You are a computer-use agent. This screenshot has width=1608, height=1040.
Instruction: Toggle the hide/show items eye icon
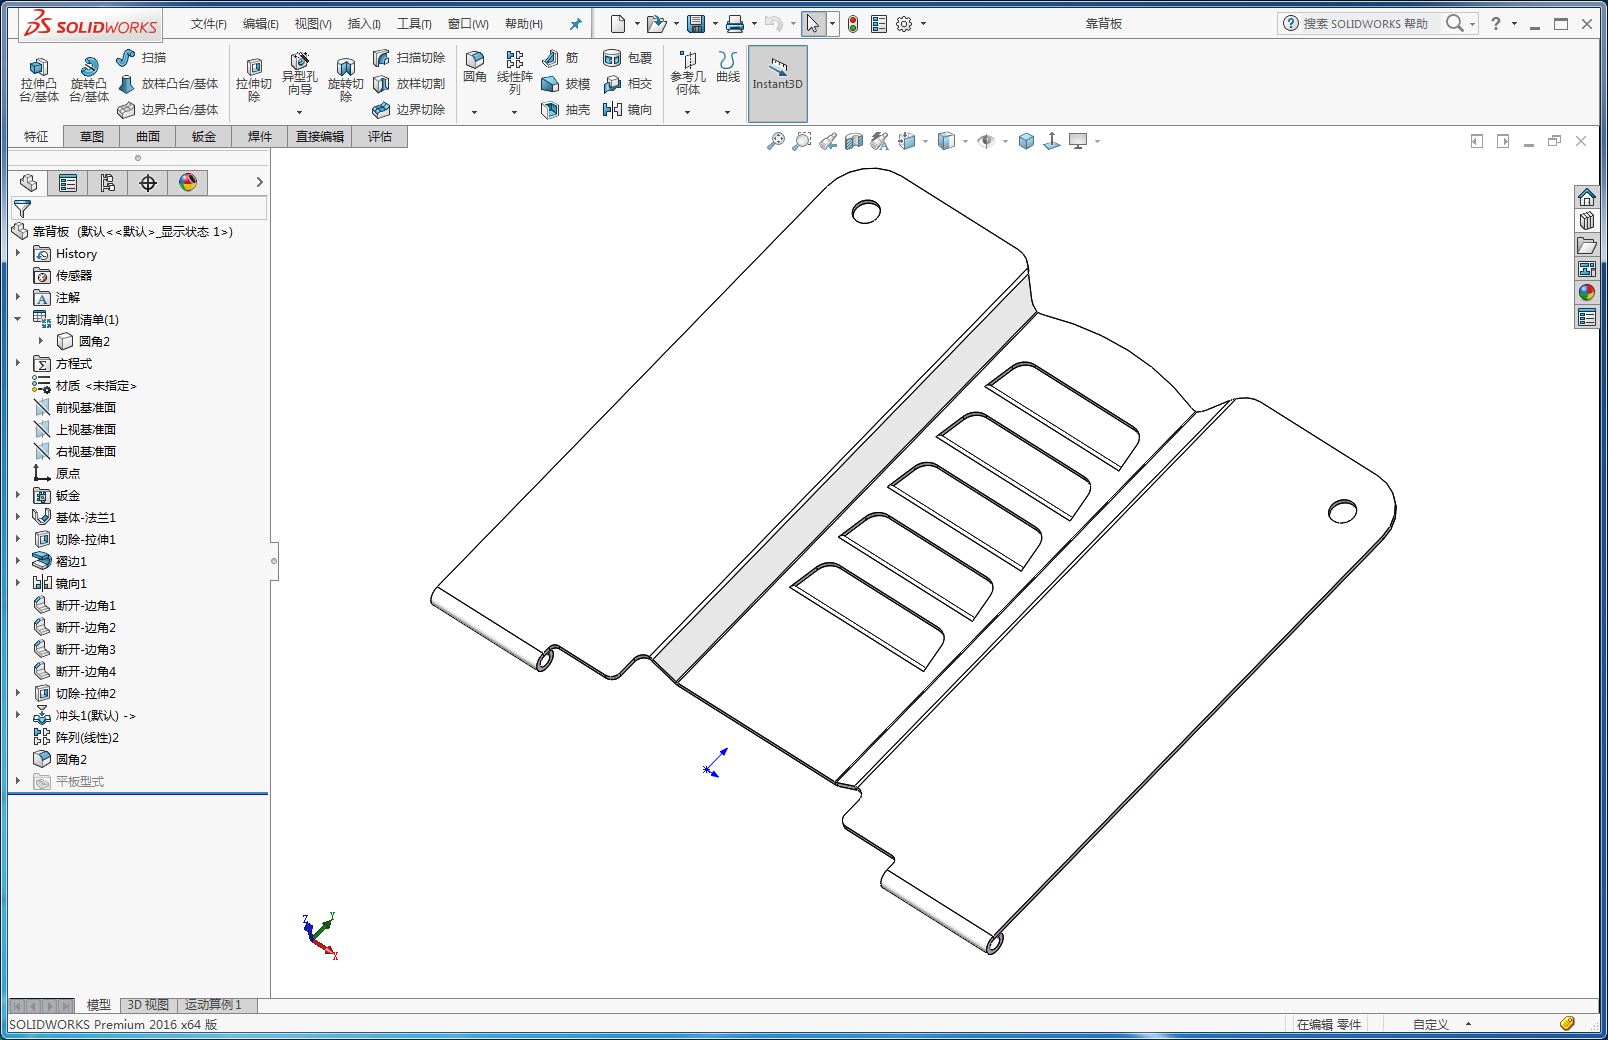click(x=986, y=142)
